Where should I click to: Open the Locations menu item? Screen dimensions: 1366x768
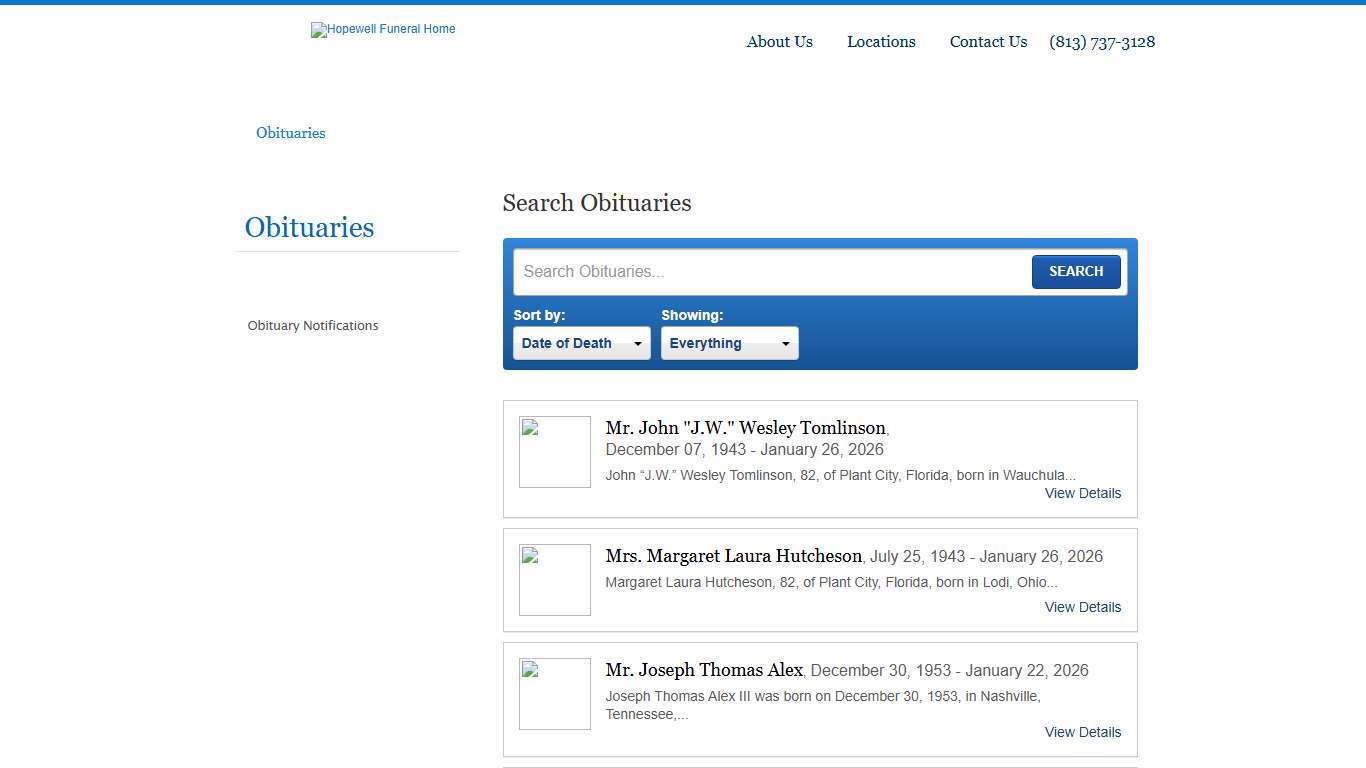881,42
